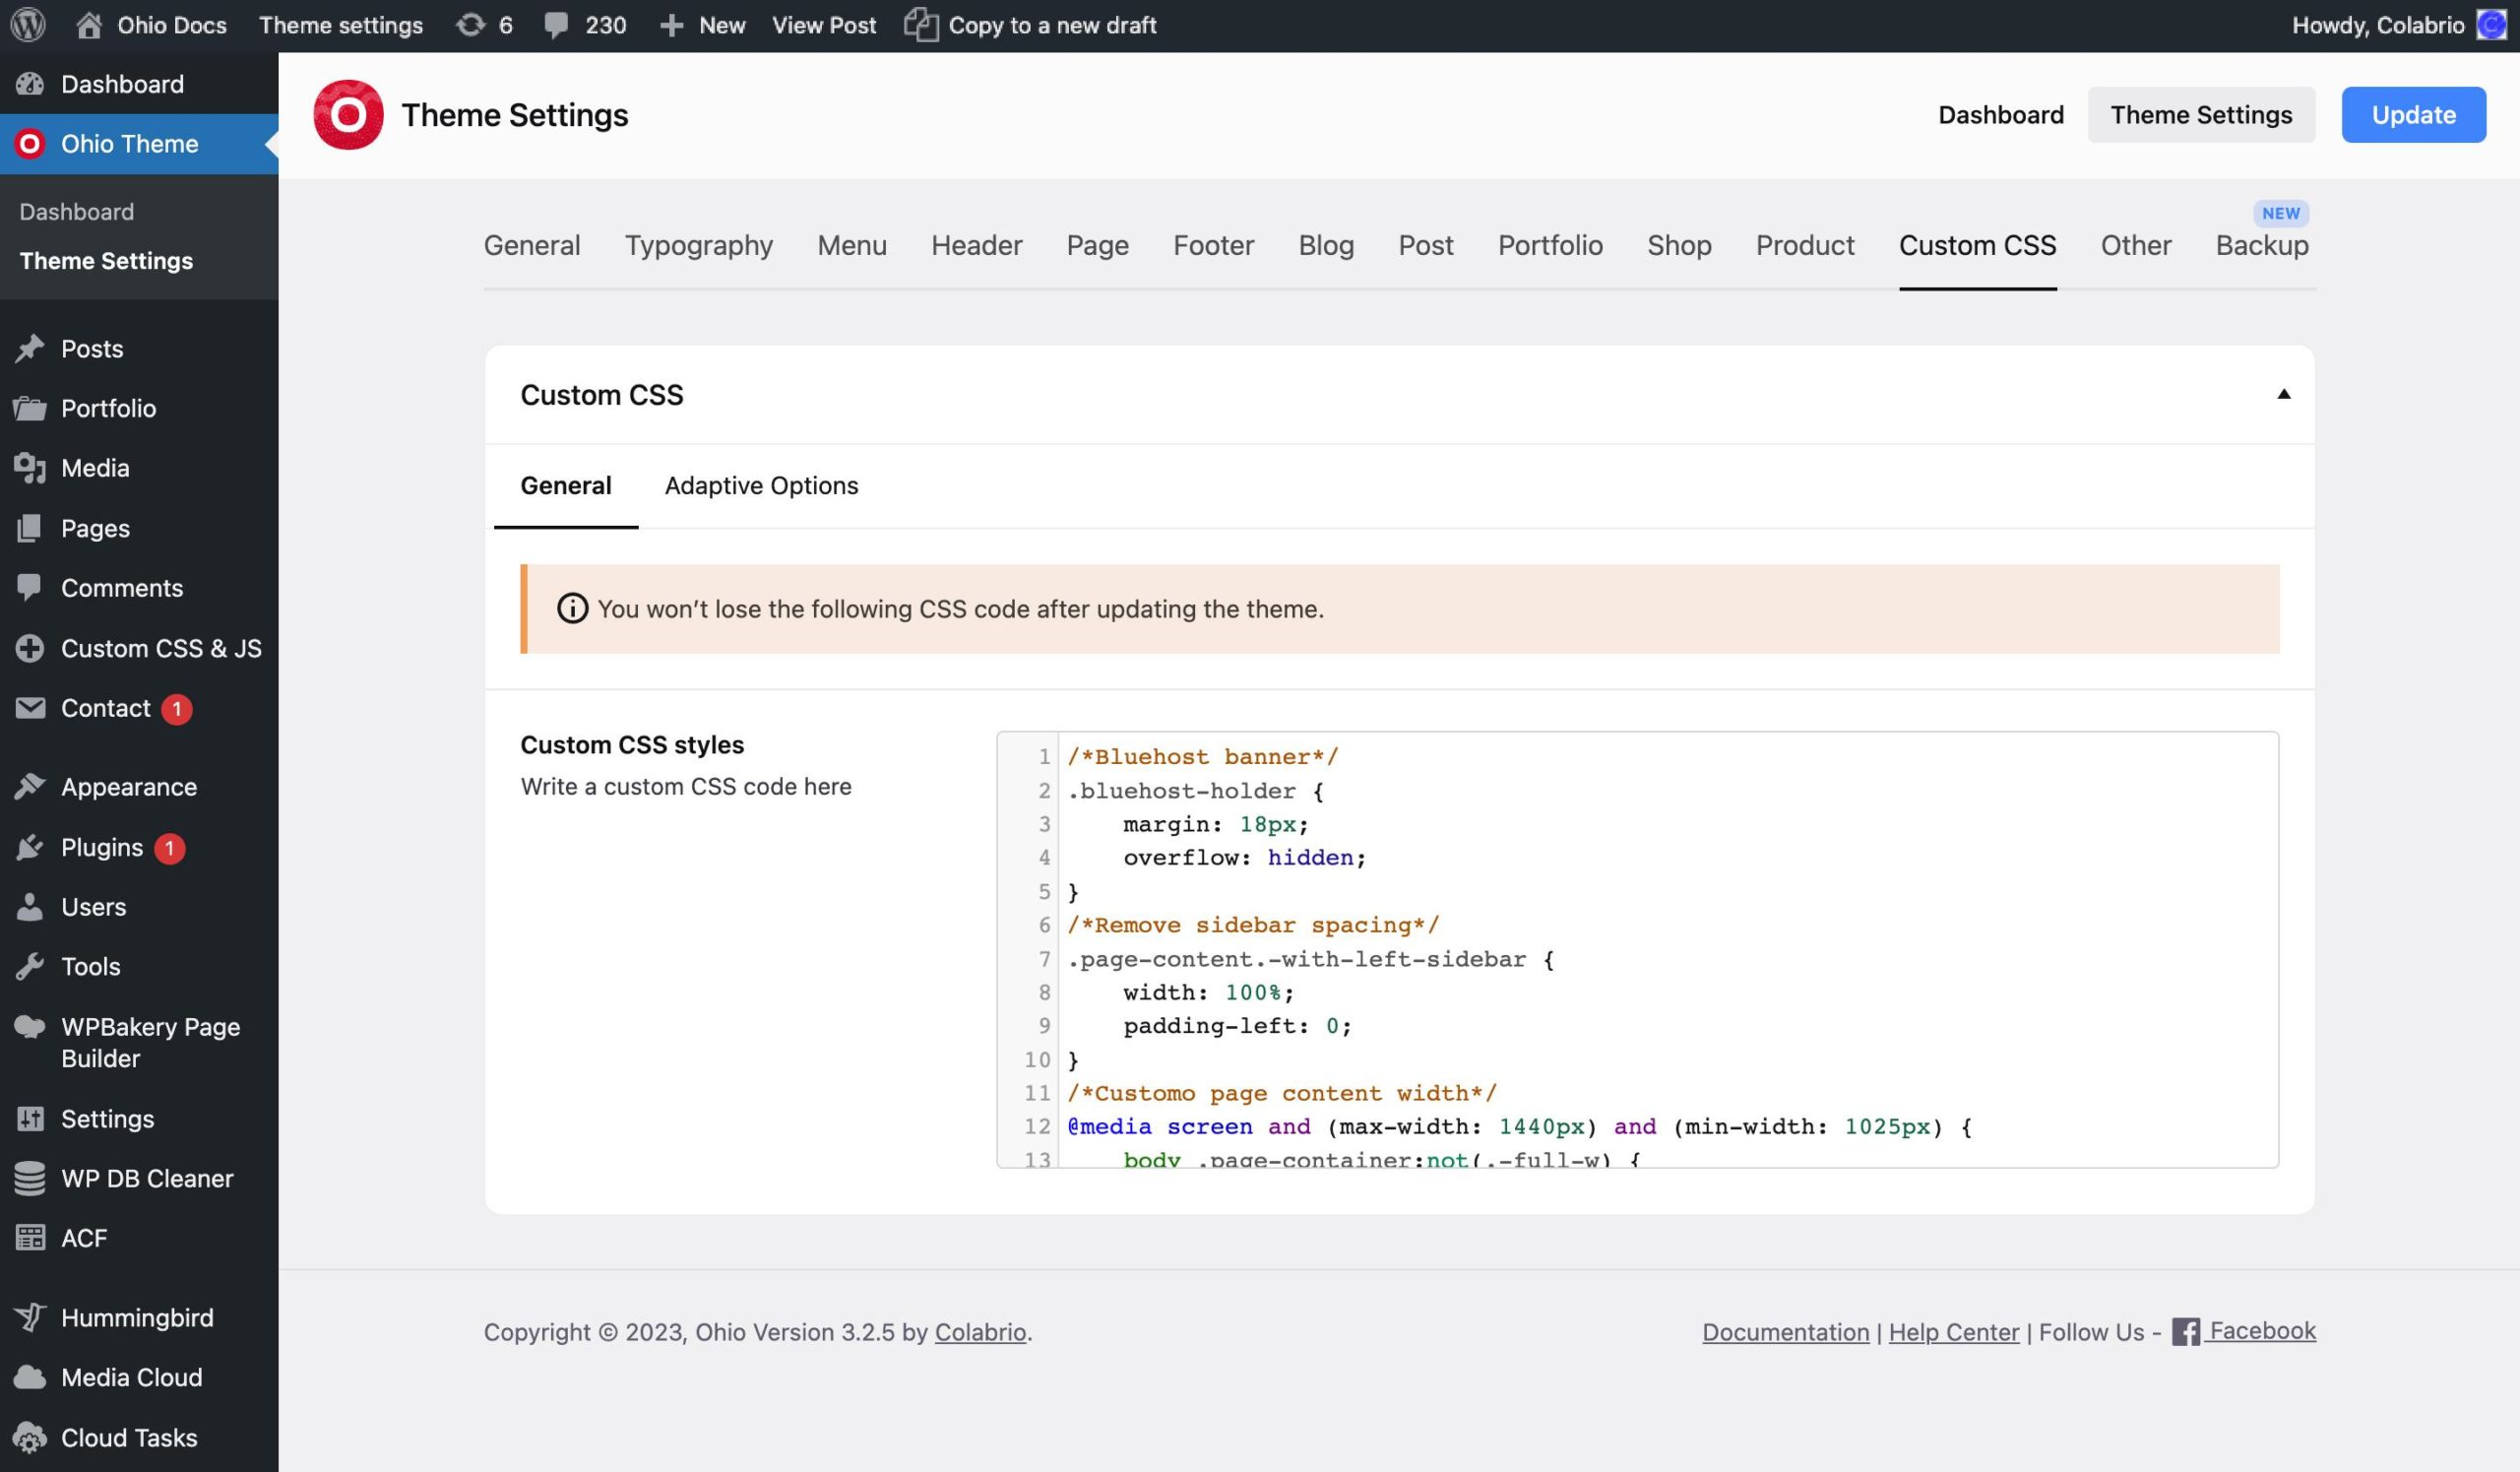Open the Footer tab
Viewport: 2520px width, 1472px height.
coord(1213,245)
